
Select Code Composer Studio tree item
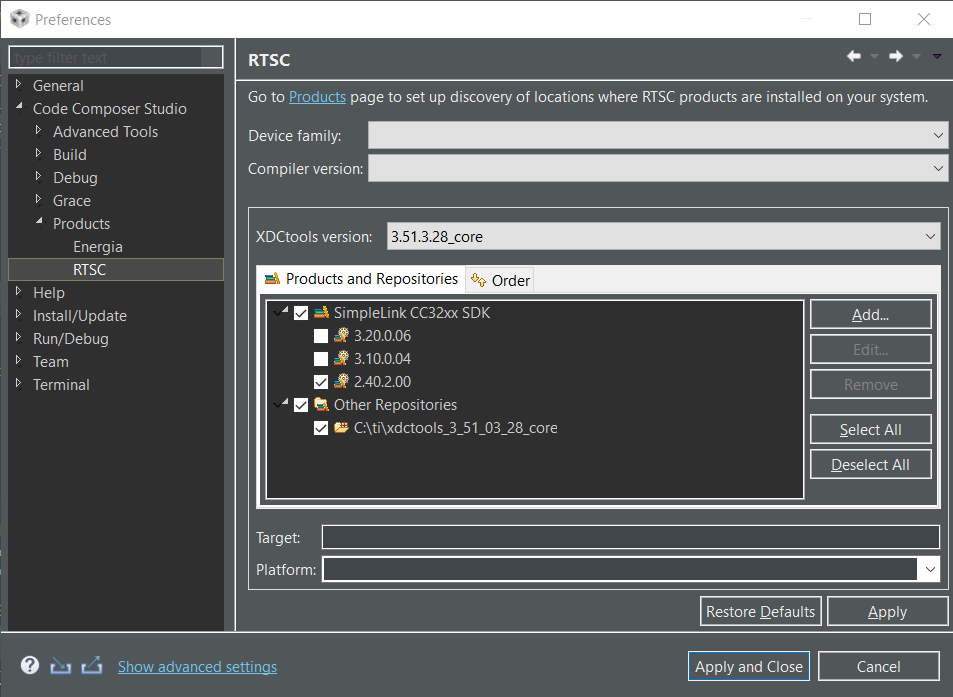coord(109,109)
